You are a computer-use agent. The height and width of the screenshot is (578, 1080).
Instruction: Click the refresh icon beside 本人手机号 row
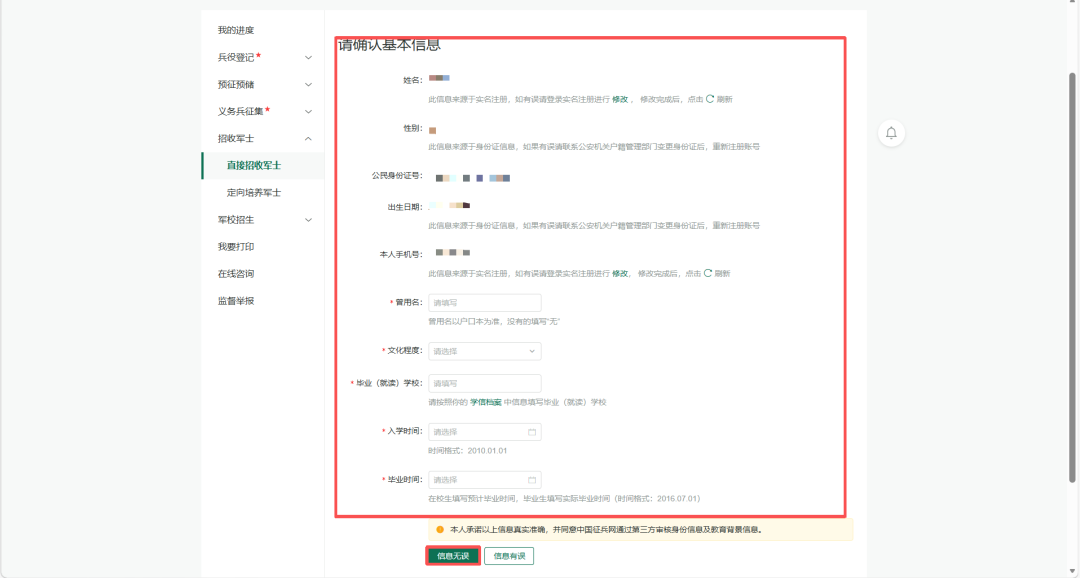coord(708,271)
